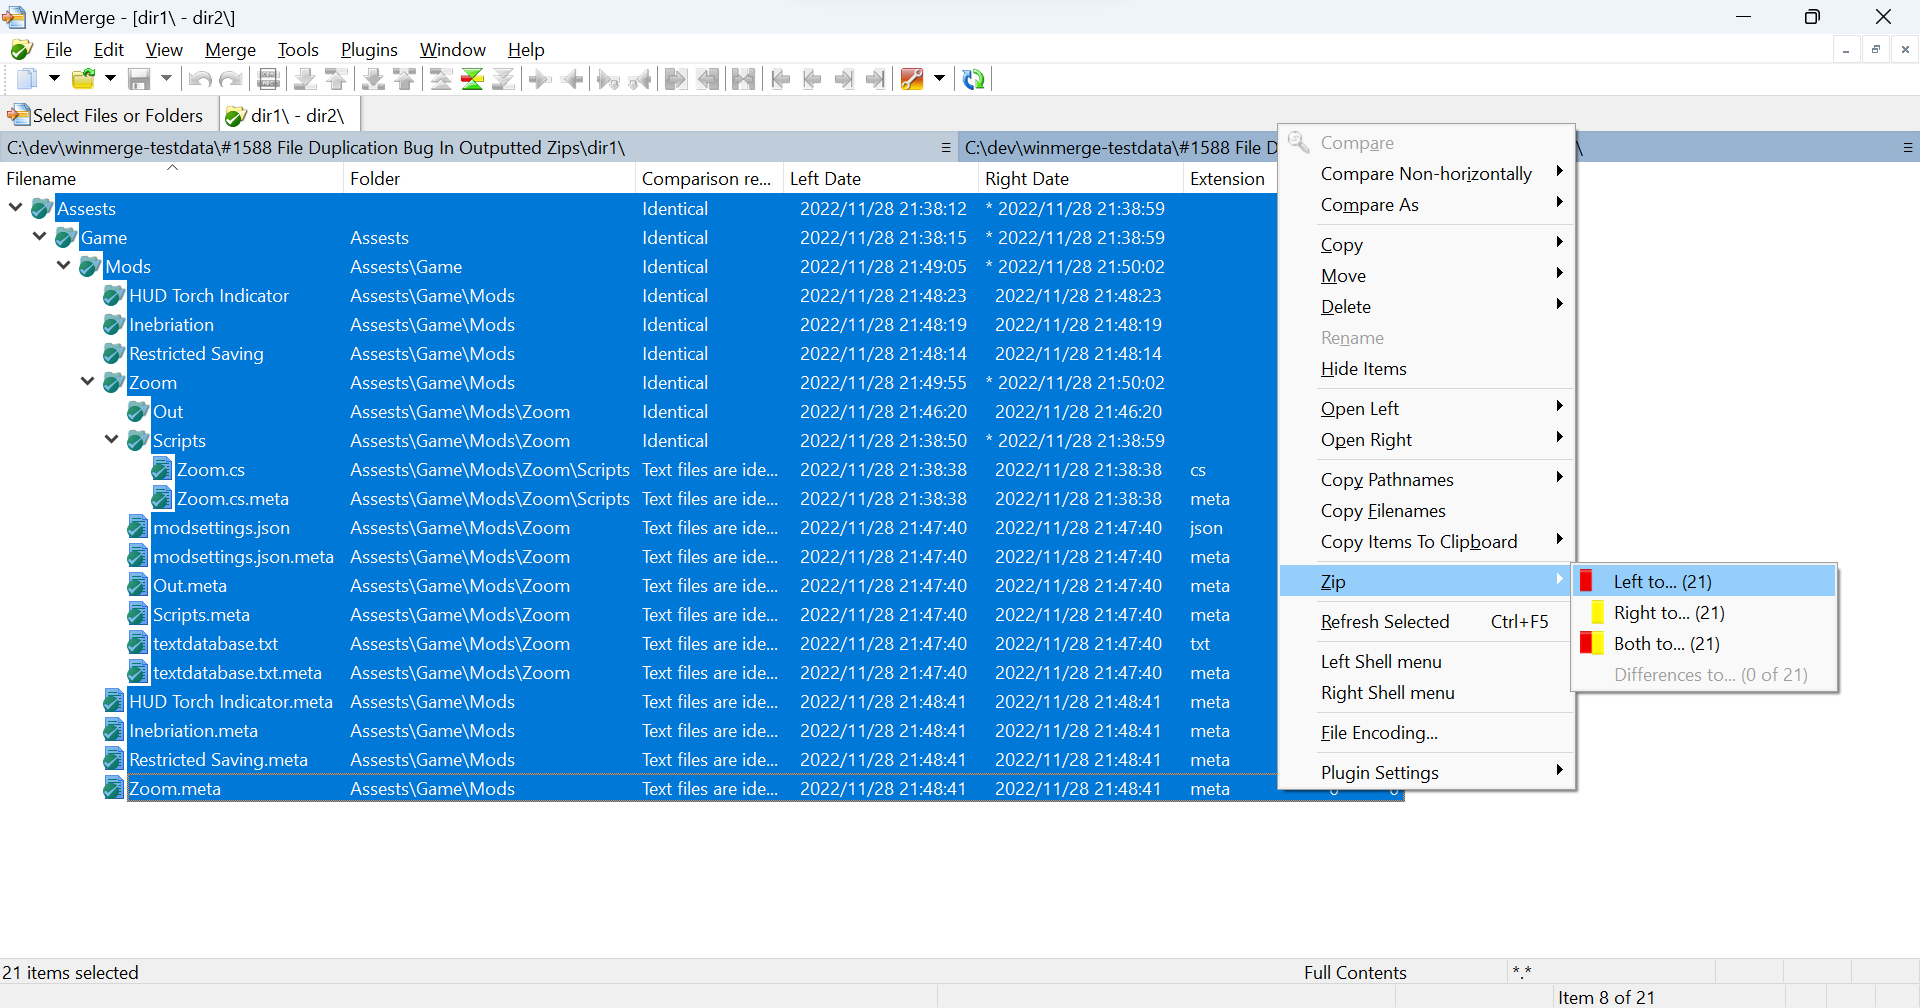Select the Next Difference toolbar icon
This screenshot has width=1920, height=1008.
coord(307,79)
